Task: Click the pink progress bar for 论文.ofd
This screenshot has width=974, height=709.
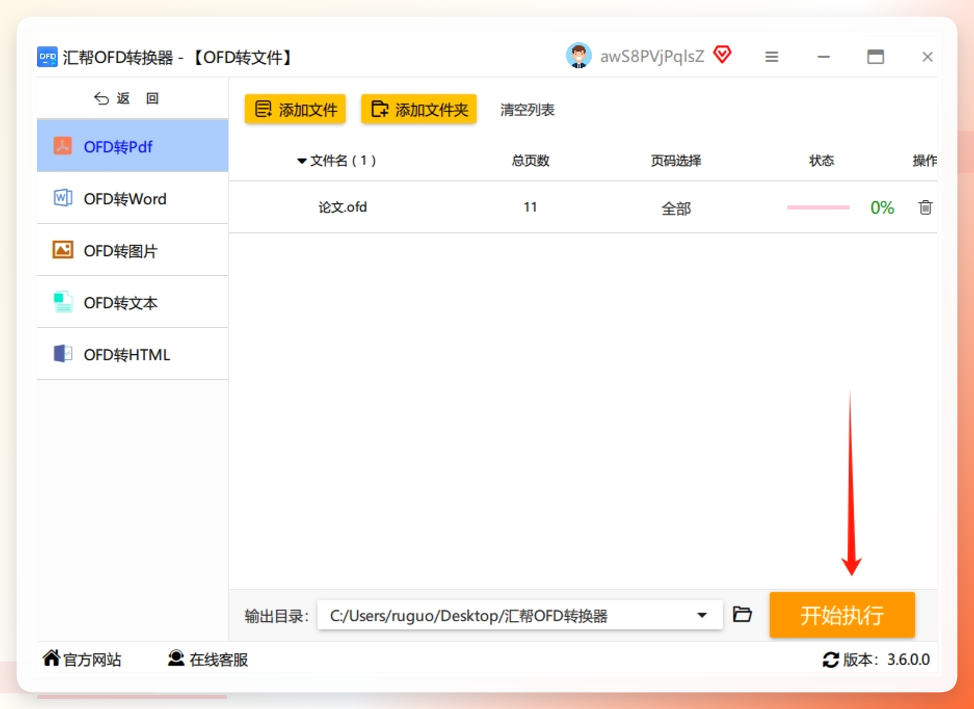Action: point(818,207)
